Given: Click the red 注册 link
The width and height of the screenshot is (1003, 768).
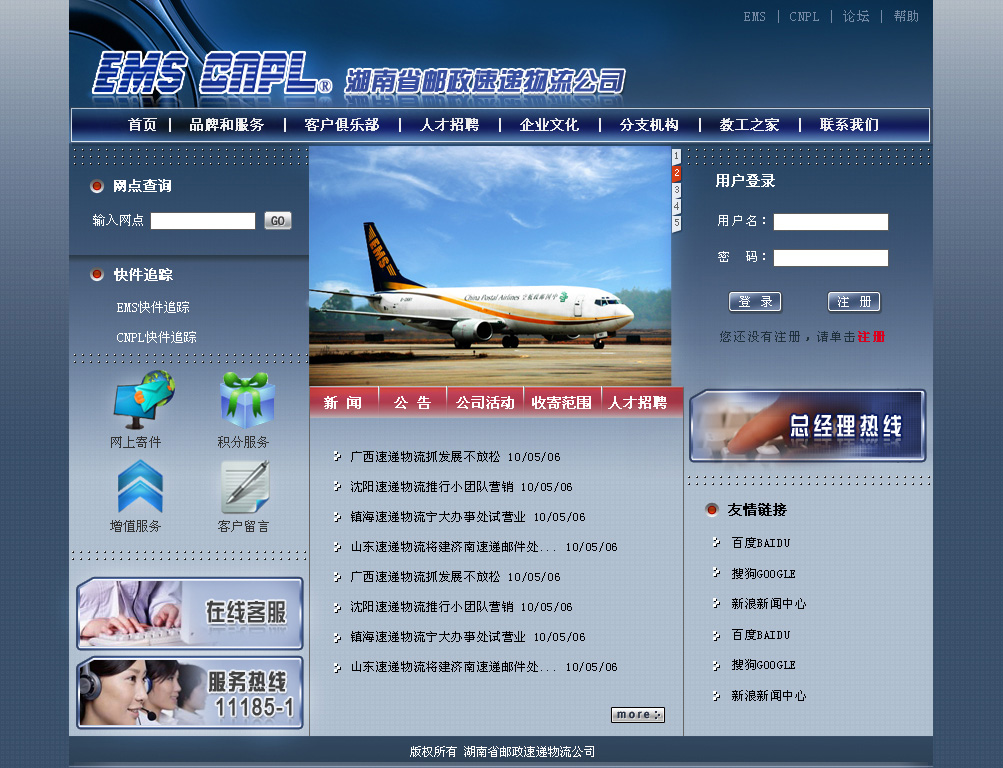Looking at the screenshot, I should [x=871, y=337].
